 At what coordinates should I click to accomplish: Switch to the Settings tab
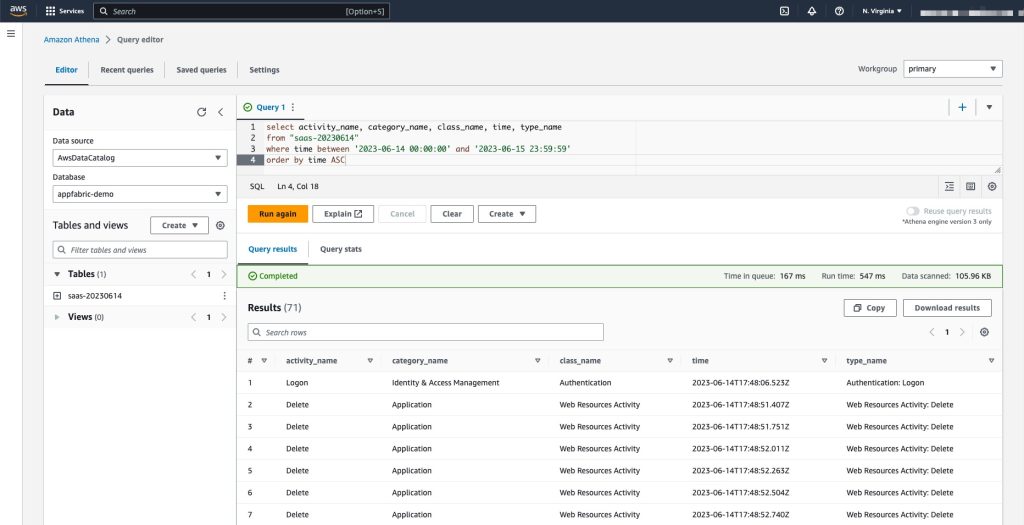click(x=264, y=70)
